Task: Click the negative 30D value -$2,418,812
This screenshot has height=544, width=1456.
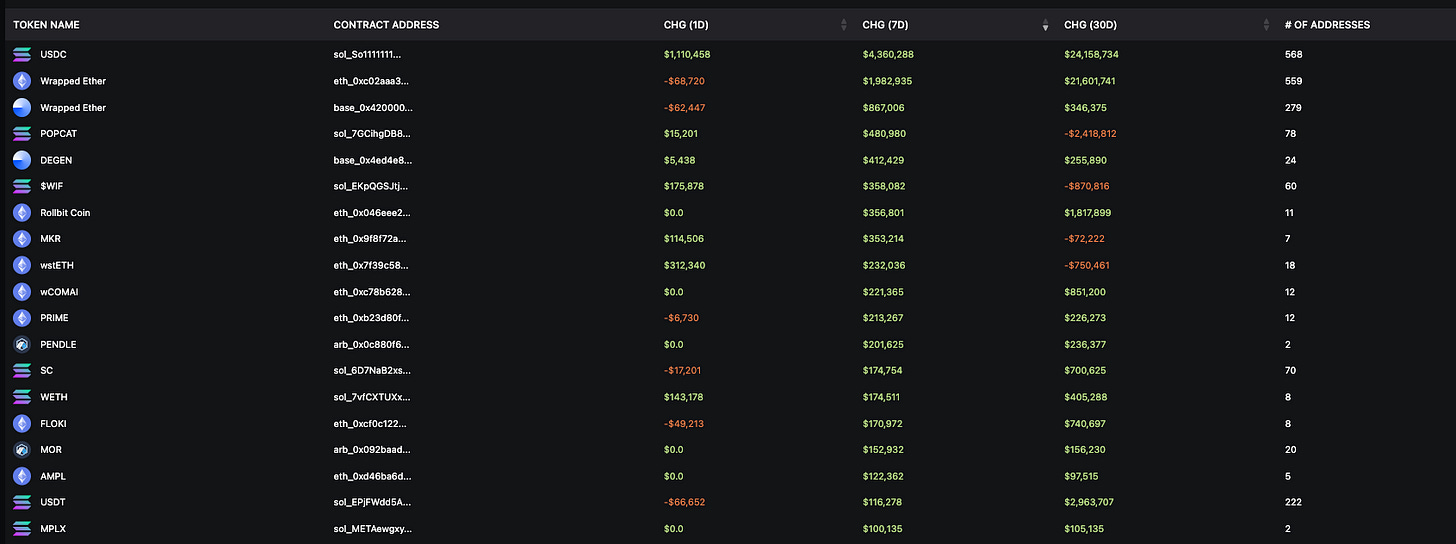Action: [x=1090, y=133]
